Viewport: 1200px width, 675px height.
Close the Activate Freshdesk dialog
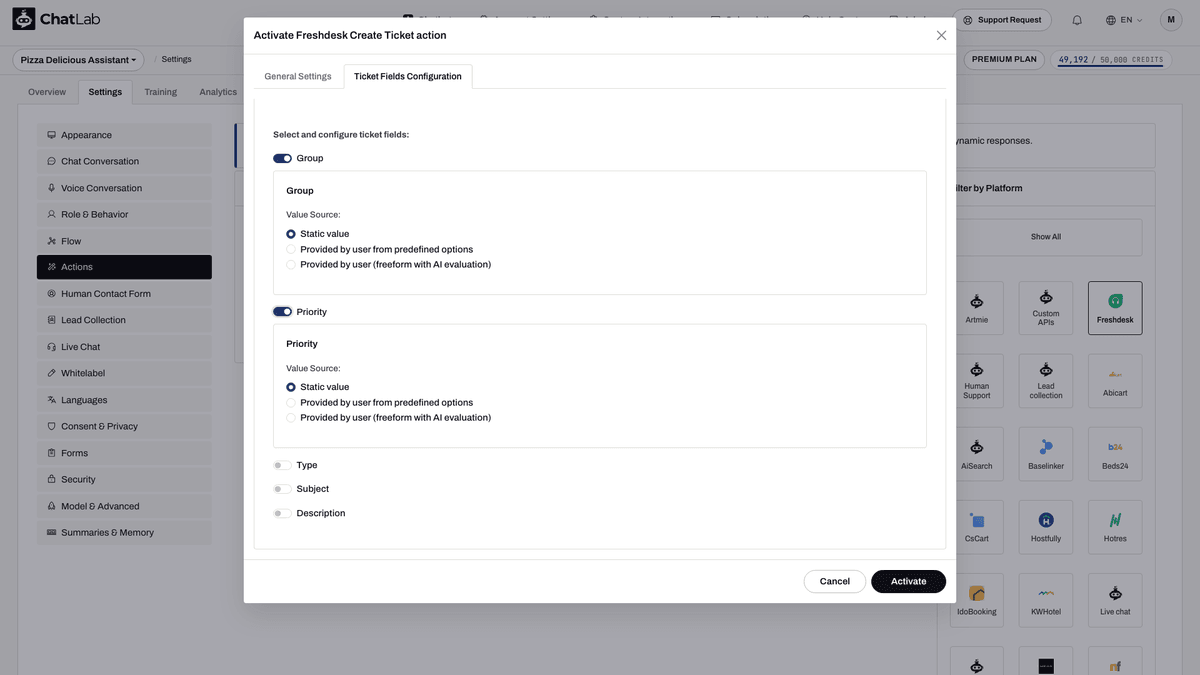pos(941,35)
